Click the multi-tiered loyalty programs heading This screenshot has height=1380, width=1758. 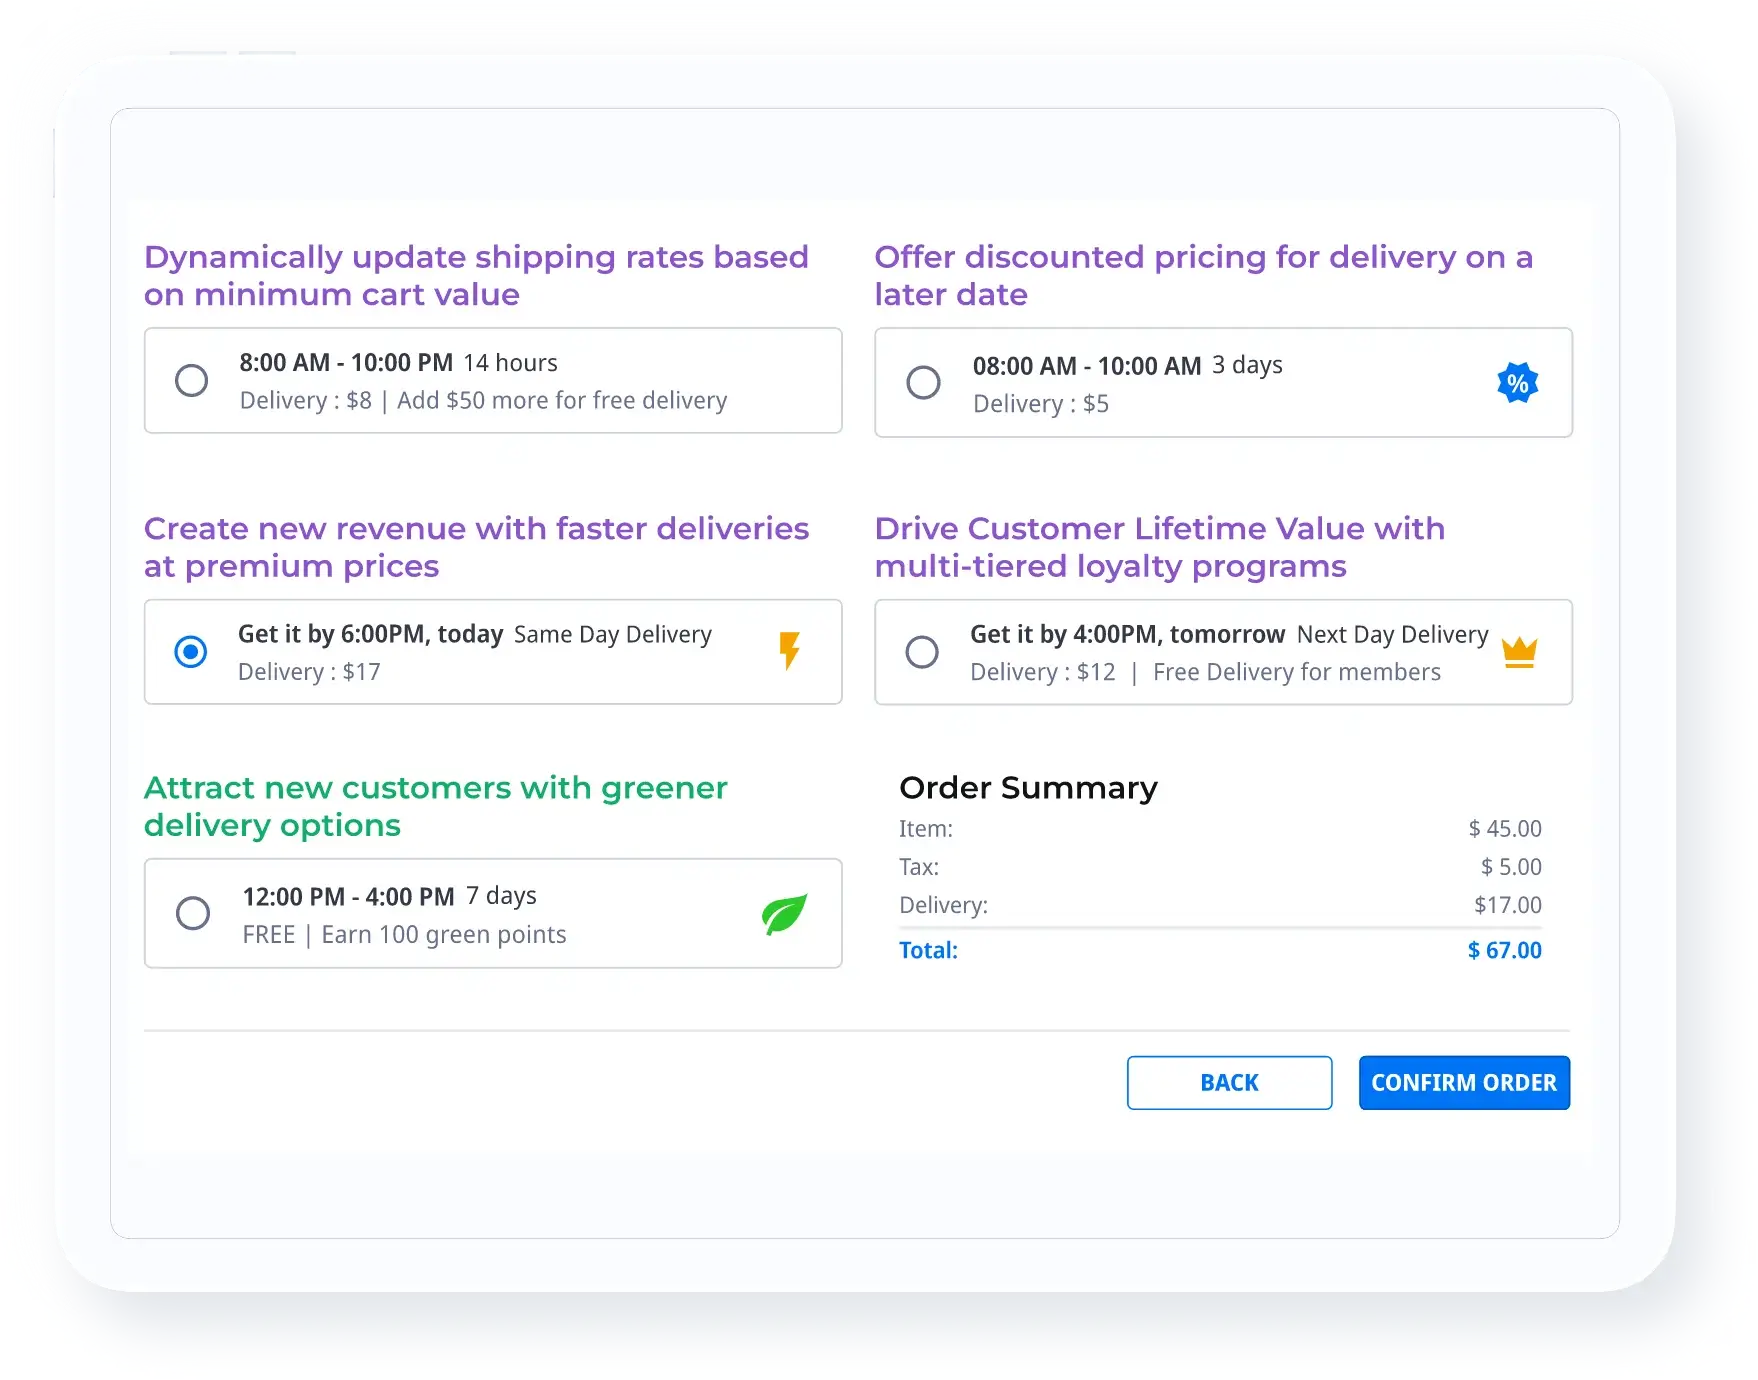point(1160,547)
